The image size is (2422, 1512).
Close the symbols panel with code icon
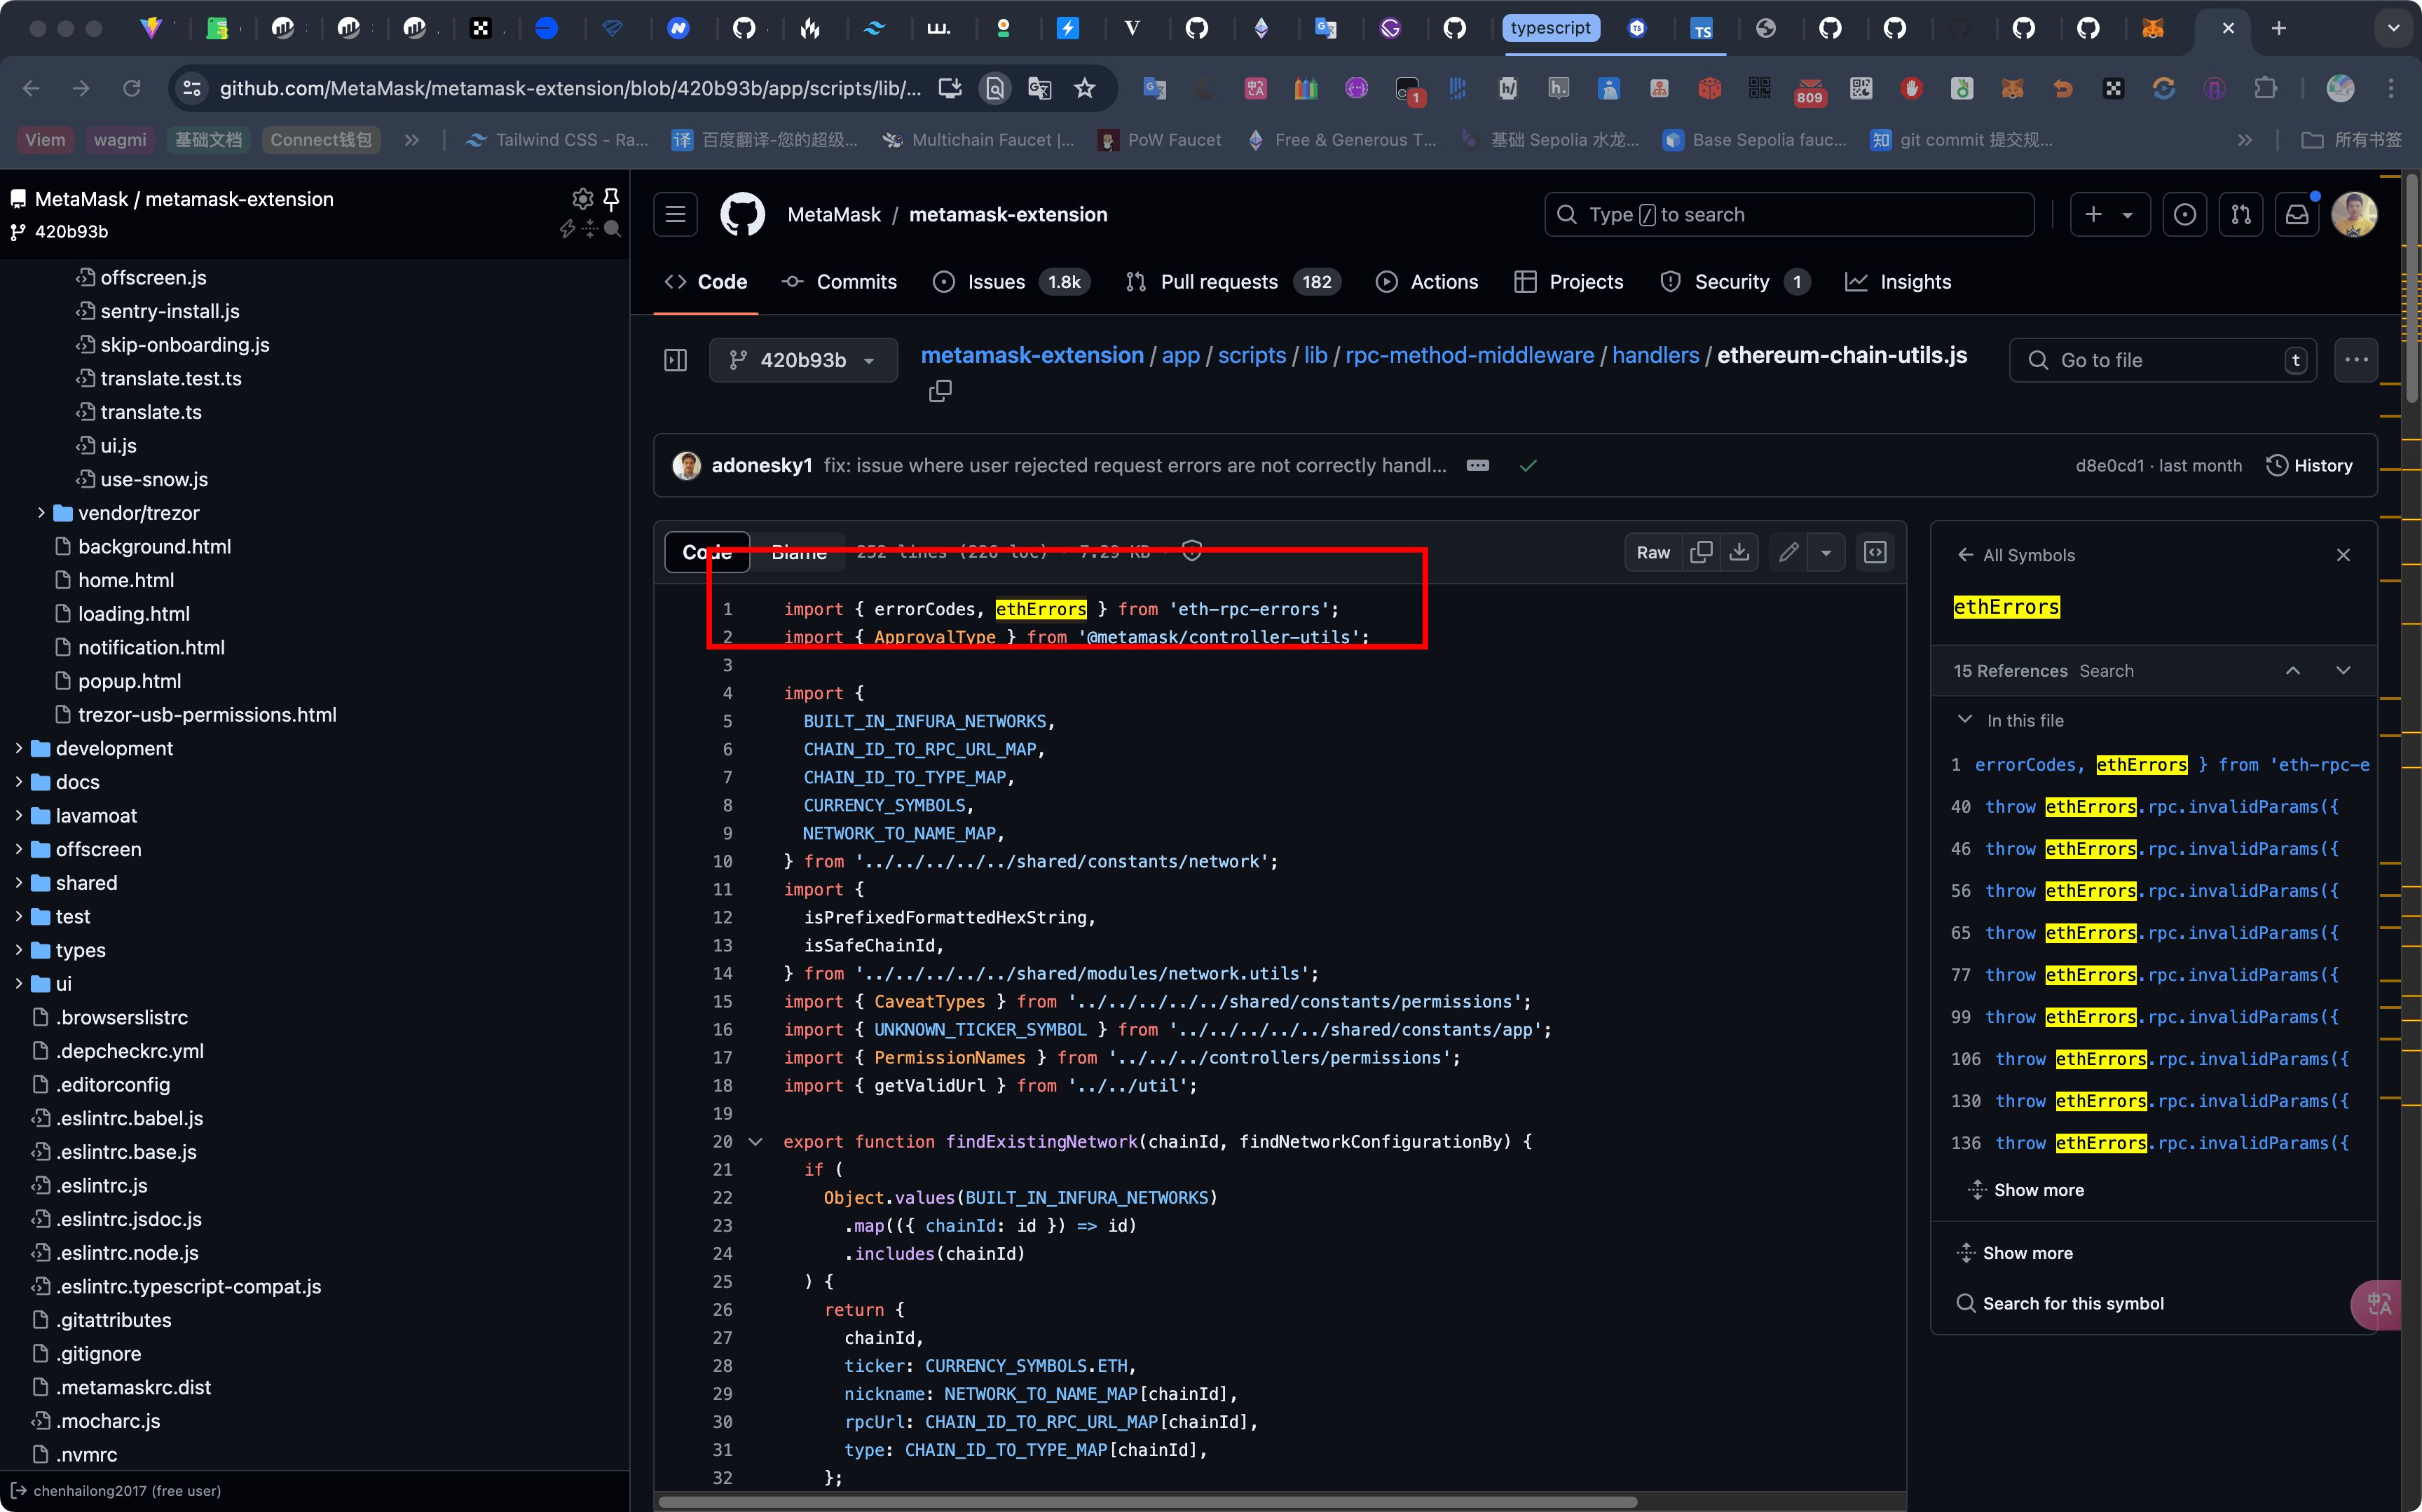(1875, 553)
